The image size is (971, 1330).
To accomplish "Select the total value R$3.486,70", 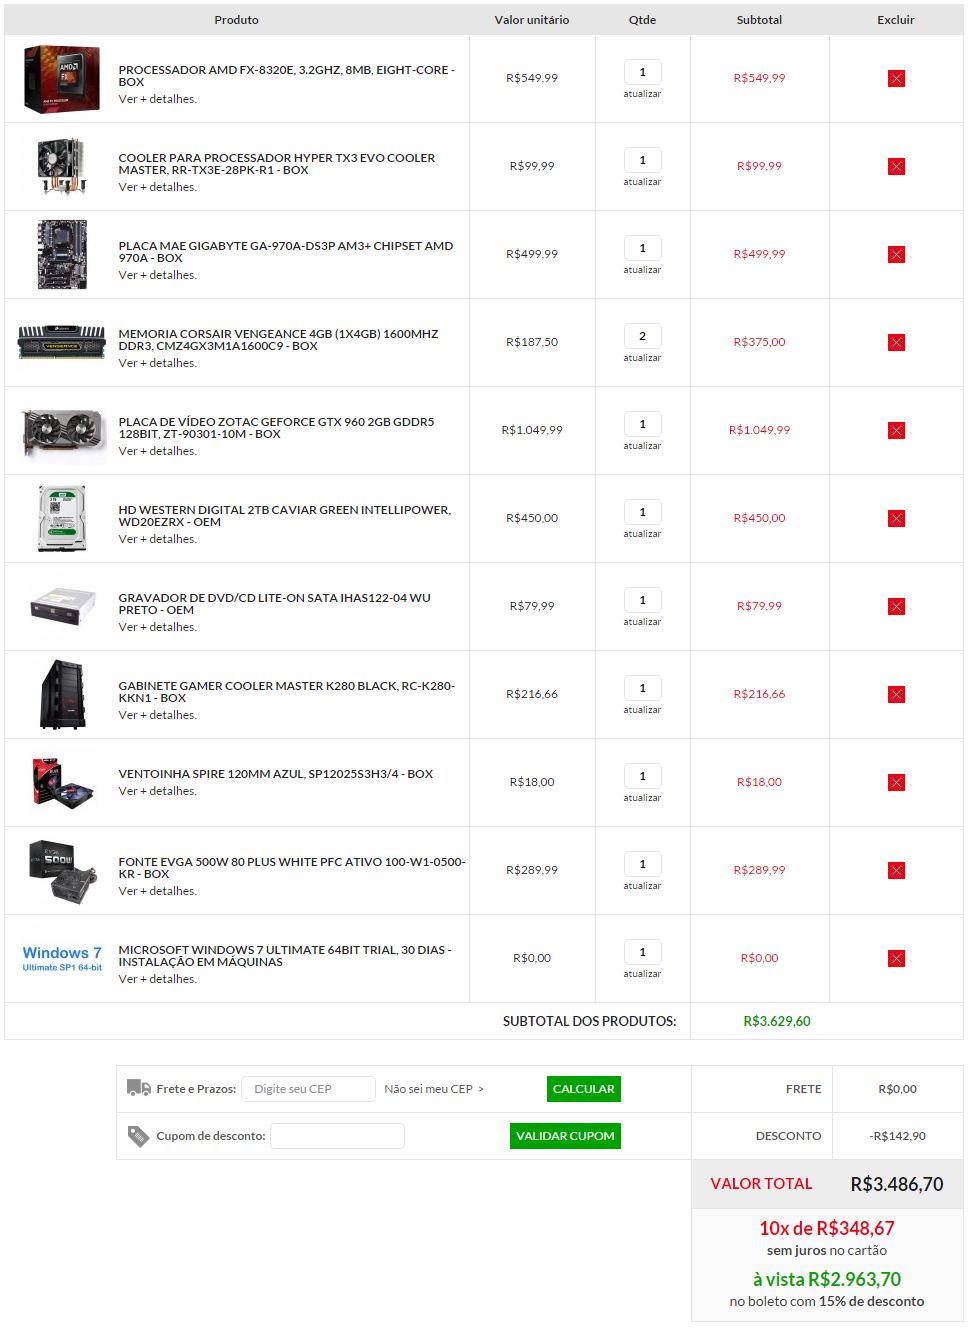I will coord(897,1184).
